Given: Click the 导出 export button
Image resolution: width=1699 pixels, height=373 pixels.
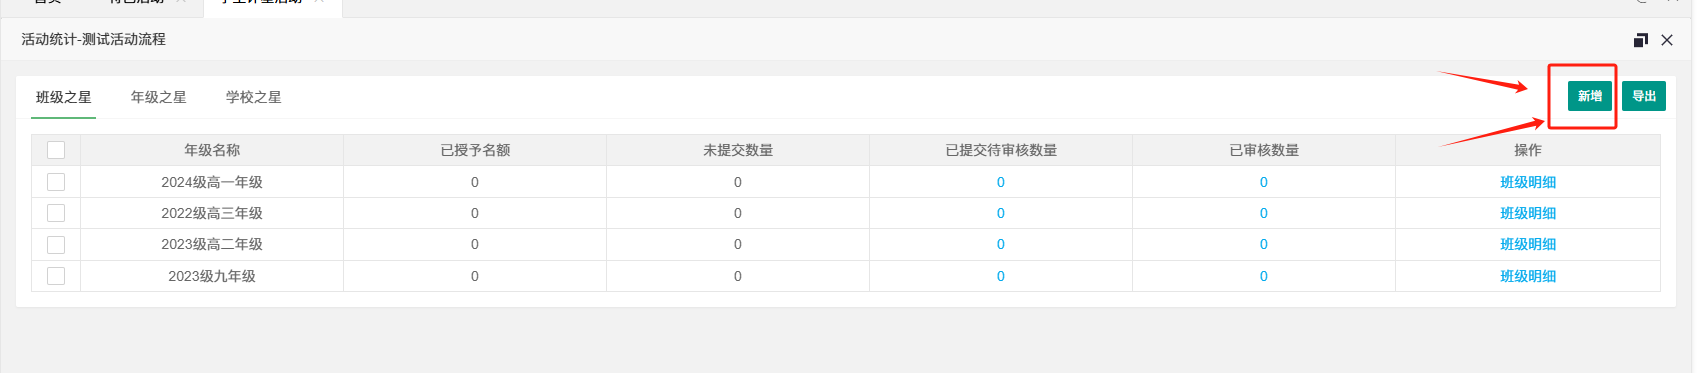Looking at the screenshot, I should 1644,96.
